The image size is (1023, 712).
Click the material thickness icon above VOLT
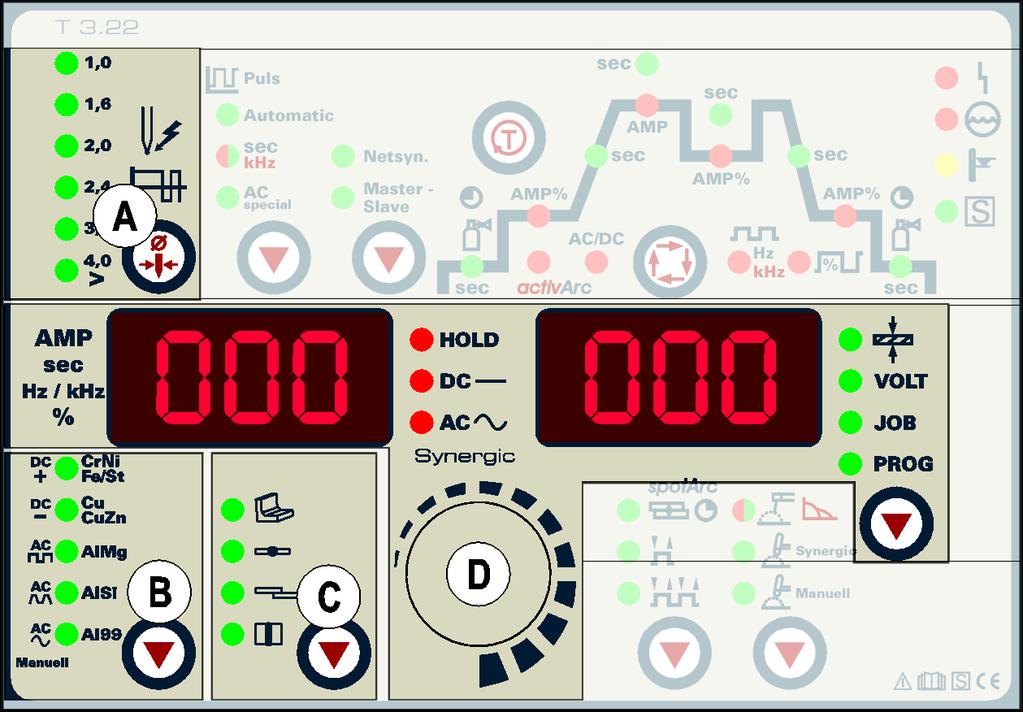click(x=893, y=339)
